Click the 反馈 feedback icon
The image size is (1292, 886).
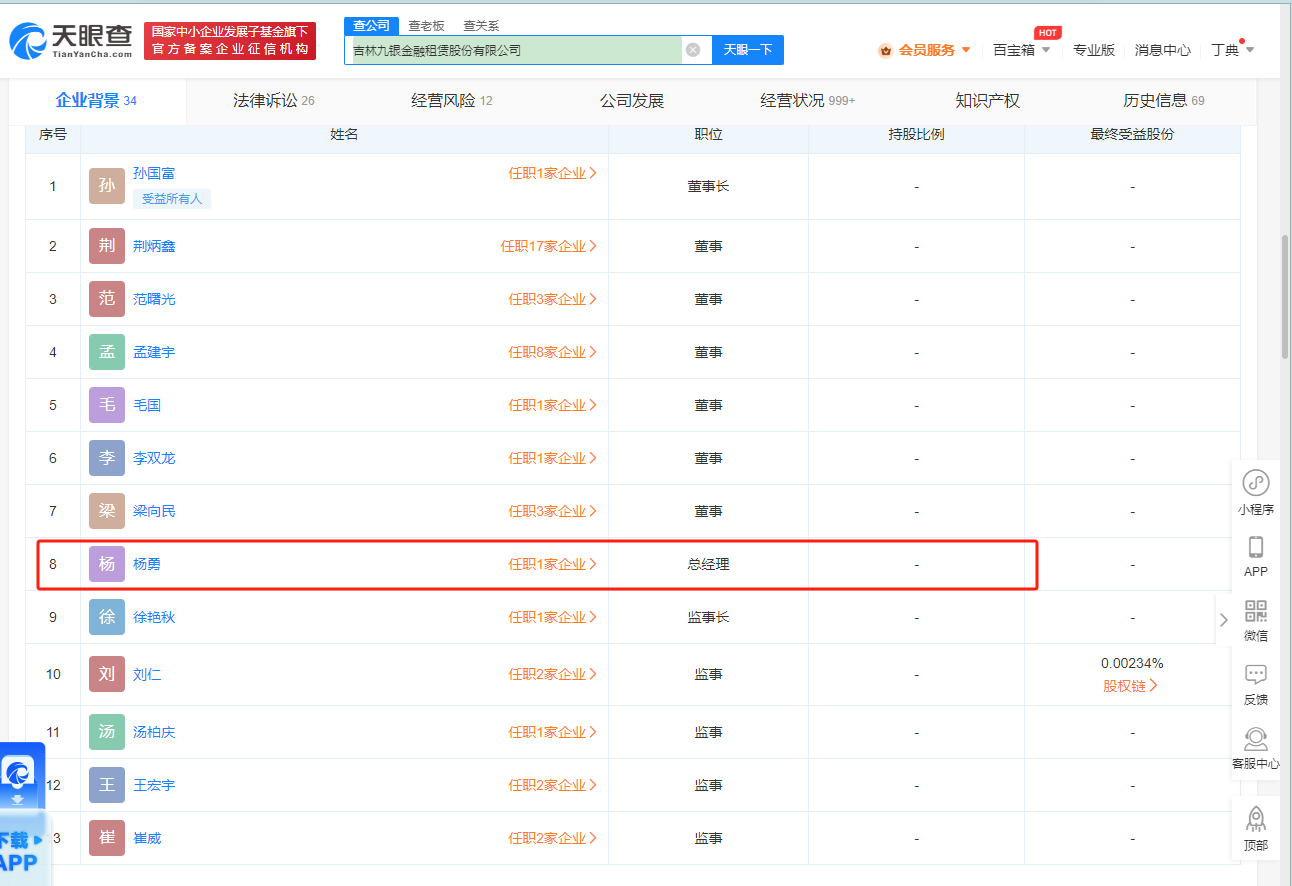pos(1256,675)
